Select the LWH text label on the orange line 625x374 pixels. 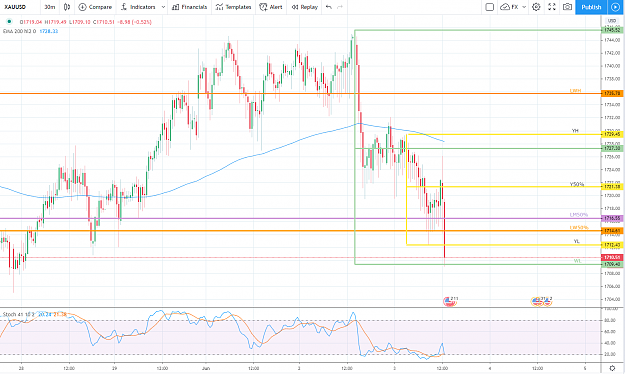[x=575, y=91]
